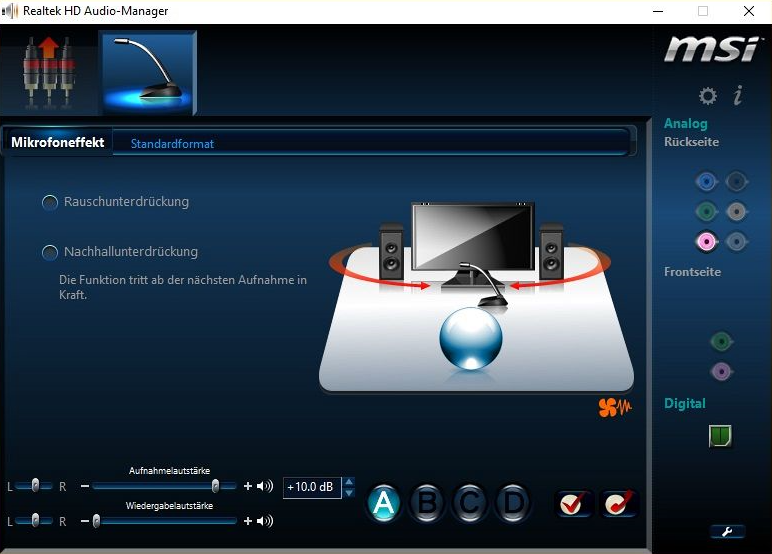The height and width of the screenshot is (554, 772).
Task: Select the microphone device tab
Action: 148,72
